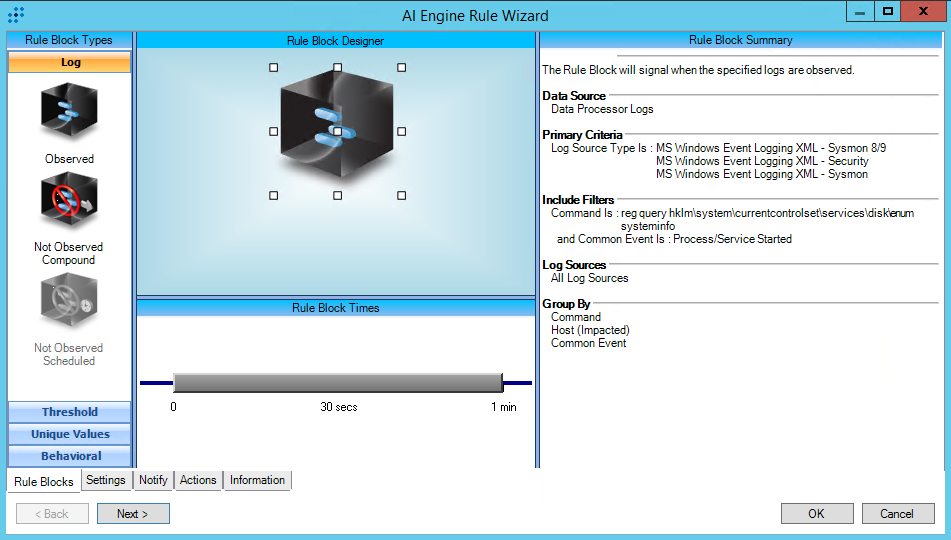Click the top-right resize handle of the cube
The height and width of the screenshot is (540, 951).
[x=402, y=68]
